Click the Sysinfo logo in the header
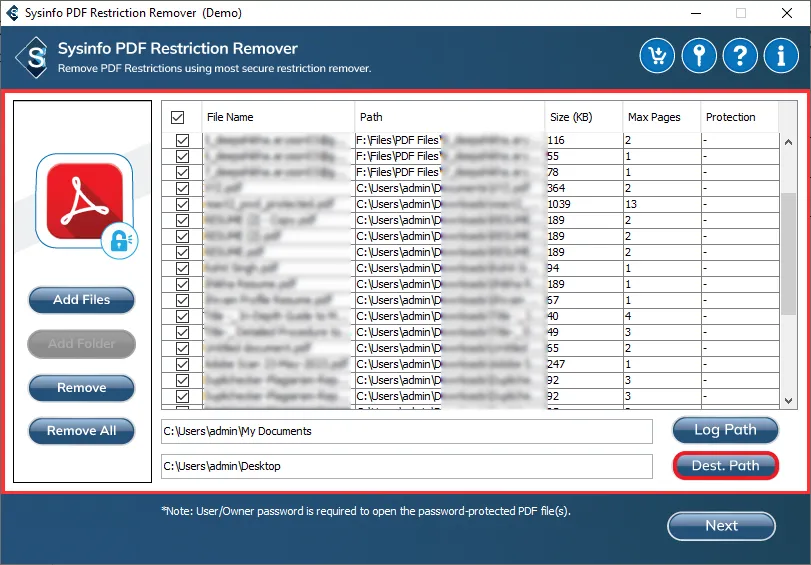The height and width of the screenshot is (565, 811). point(33,57)
